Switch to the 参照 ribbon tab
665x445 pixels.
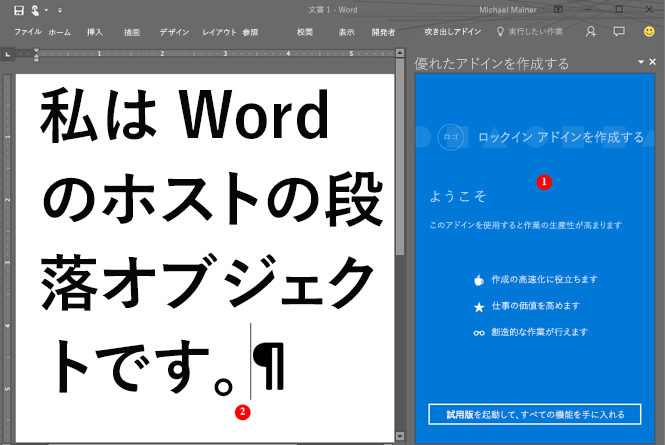tap(250, 32)
